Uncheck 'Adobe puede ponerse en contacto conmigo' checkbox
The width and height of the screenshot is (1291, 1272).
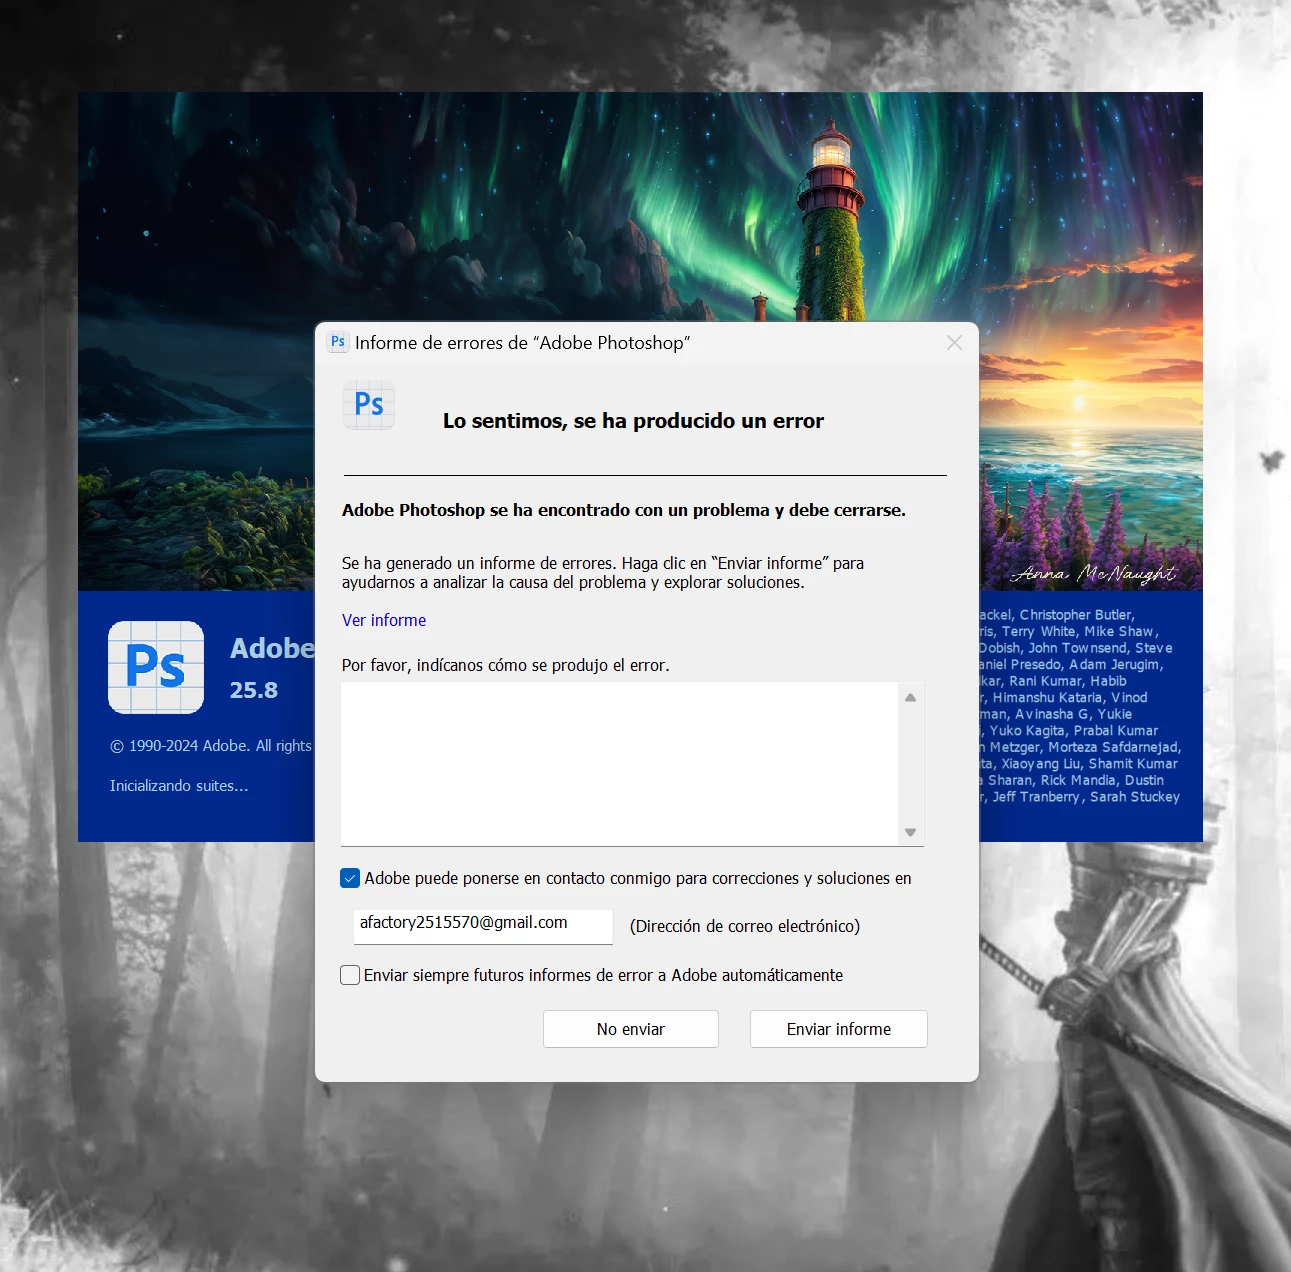pos(350,878)
